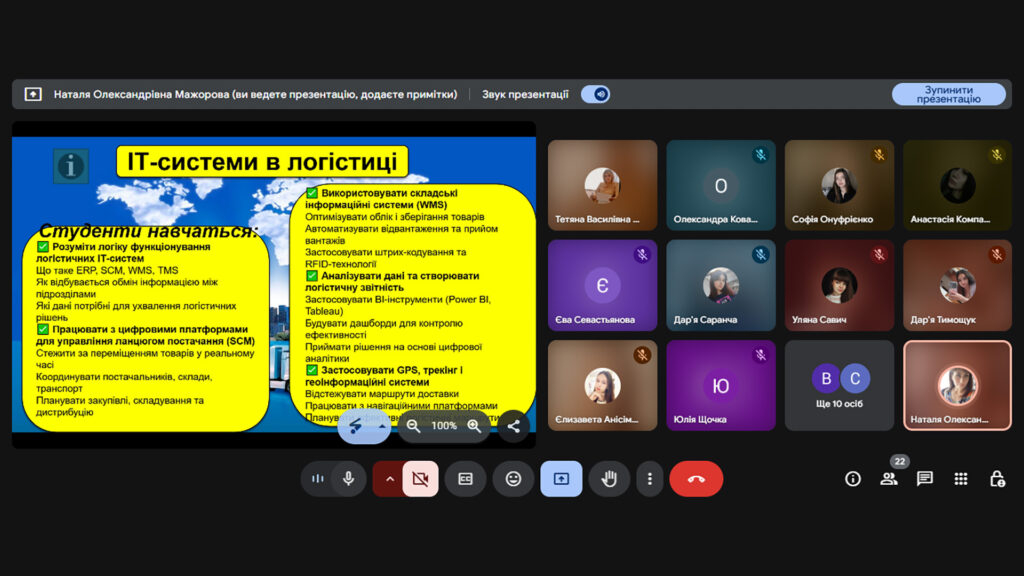Open meeting details info icon
The height and width of the screenshot is (576, 1024).
[x=853, y=479]
